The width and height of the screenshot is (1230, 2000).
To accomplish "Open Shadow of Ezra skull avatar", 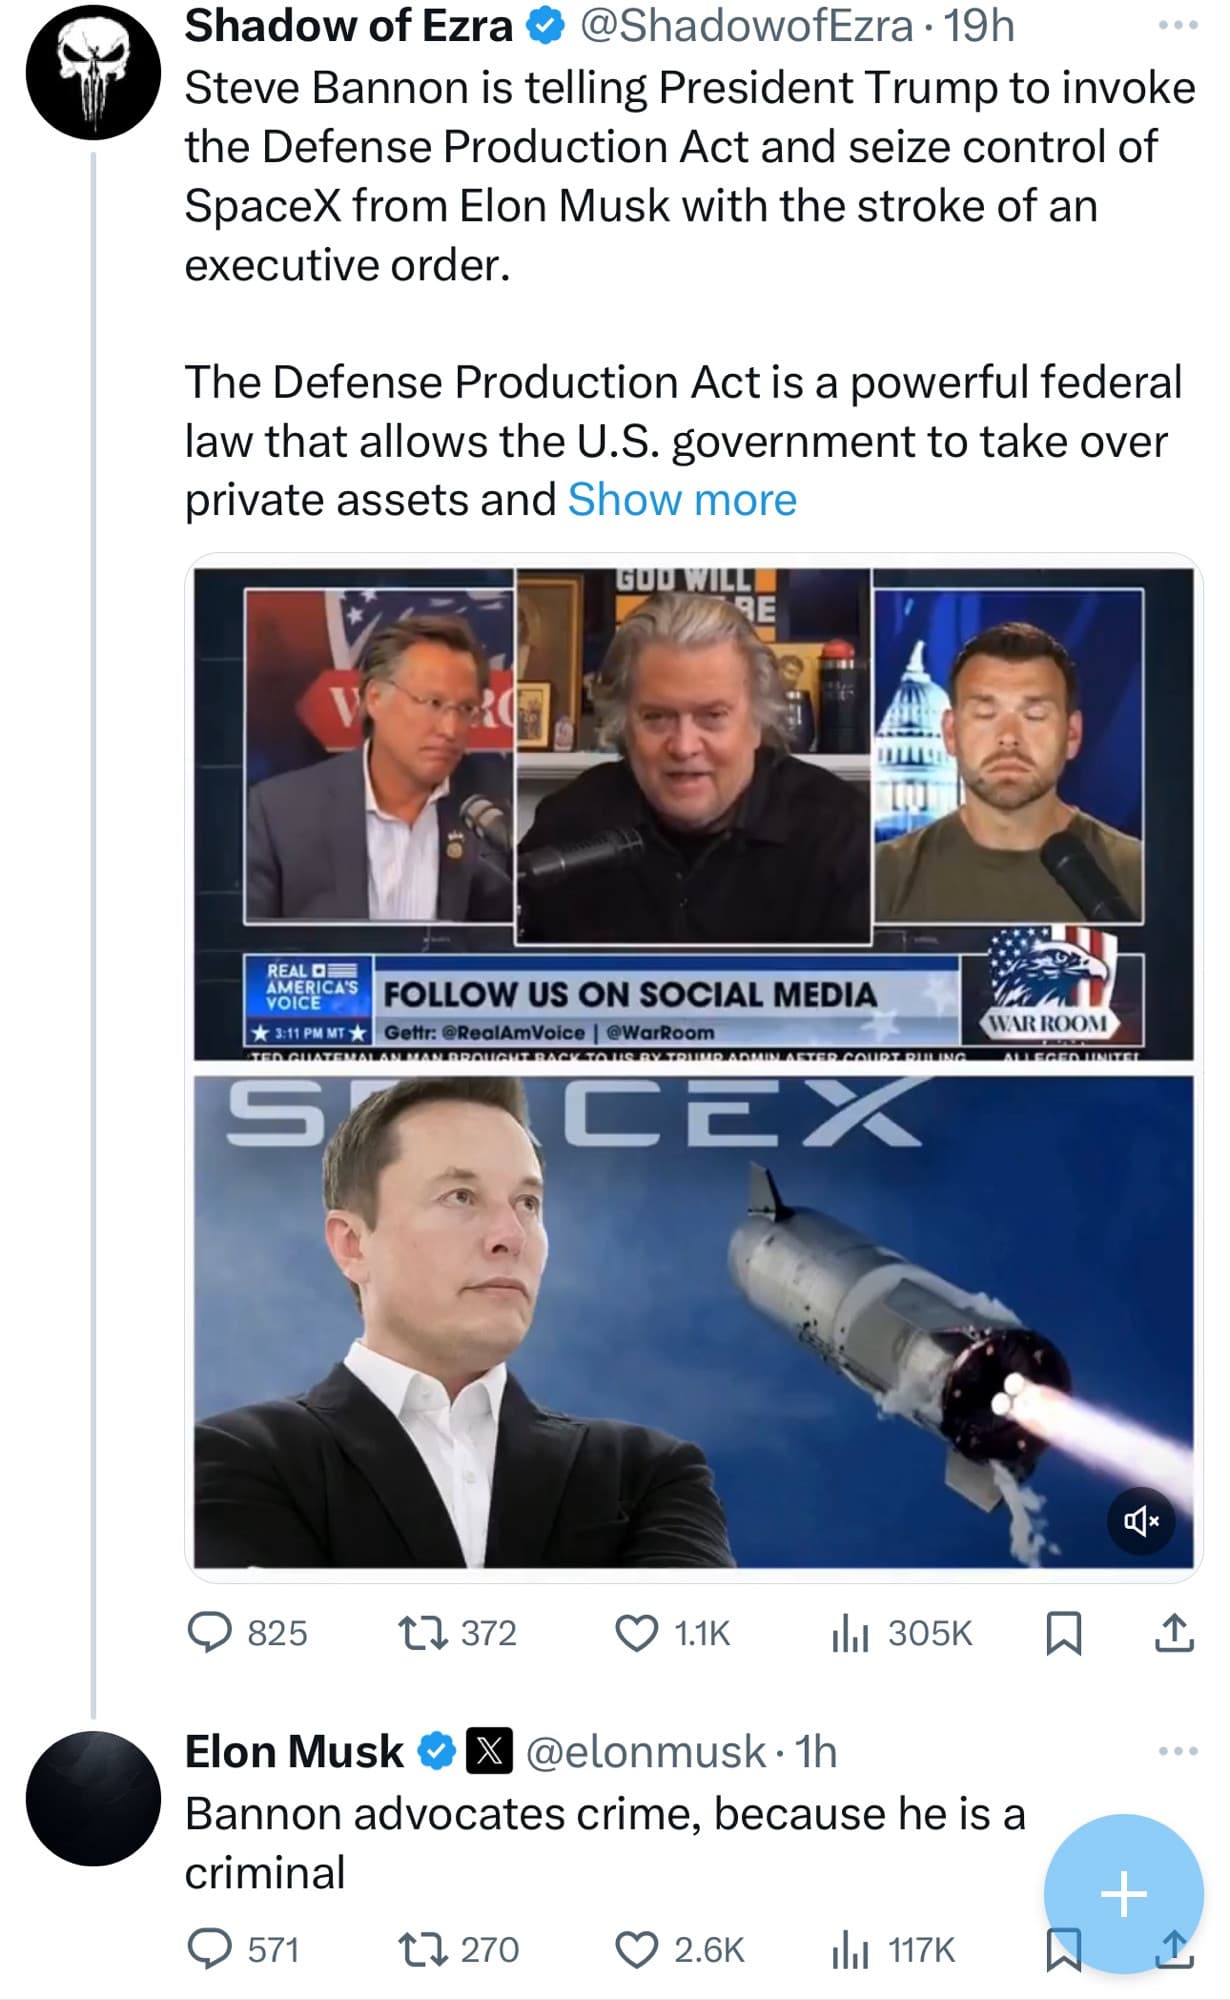I will [x=93, y=73].
